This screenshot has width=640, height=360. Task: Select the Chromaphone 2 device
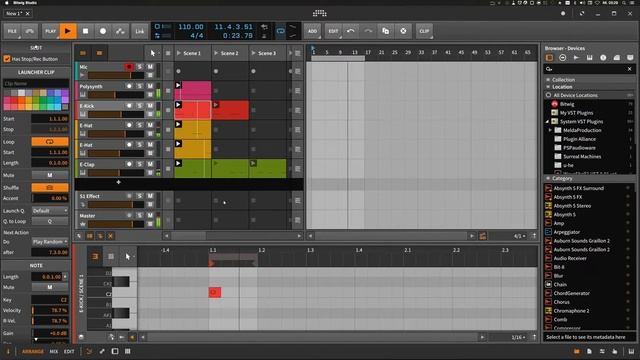[571, 311]
